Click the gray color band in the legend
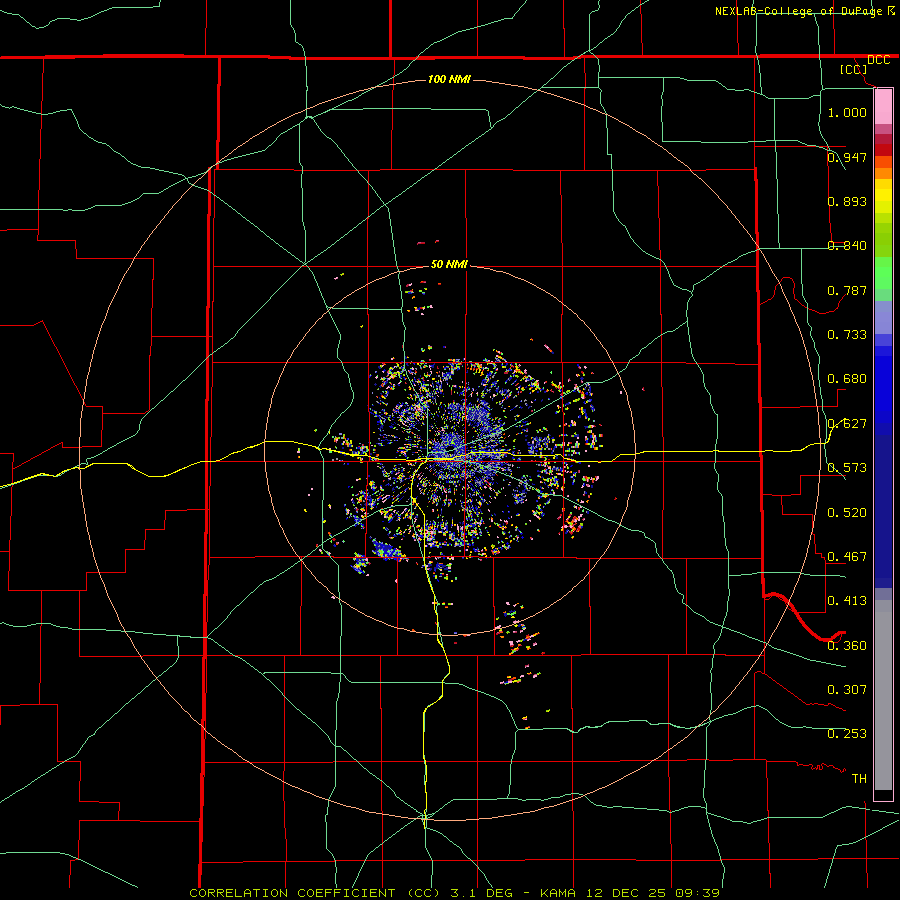The width and height of the screenshot is (900, 900). pyautogui.click(x=883, y=695)
